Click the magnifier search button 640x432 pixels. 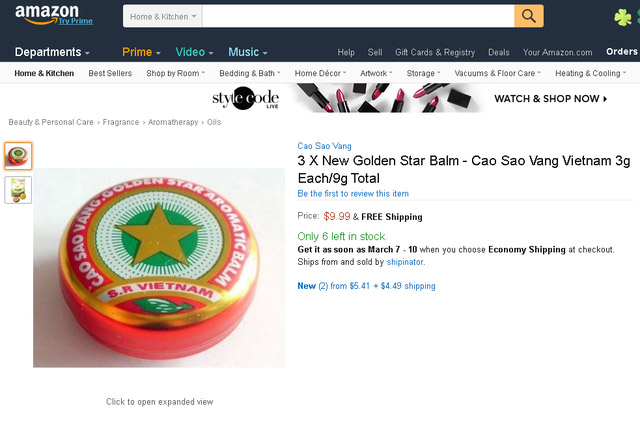click(529, 16)
